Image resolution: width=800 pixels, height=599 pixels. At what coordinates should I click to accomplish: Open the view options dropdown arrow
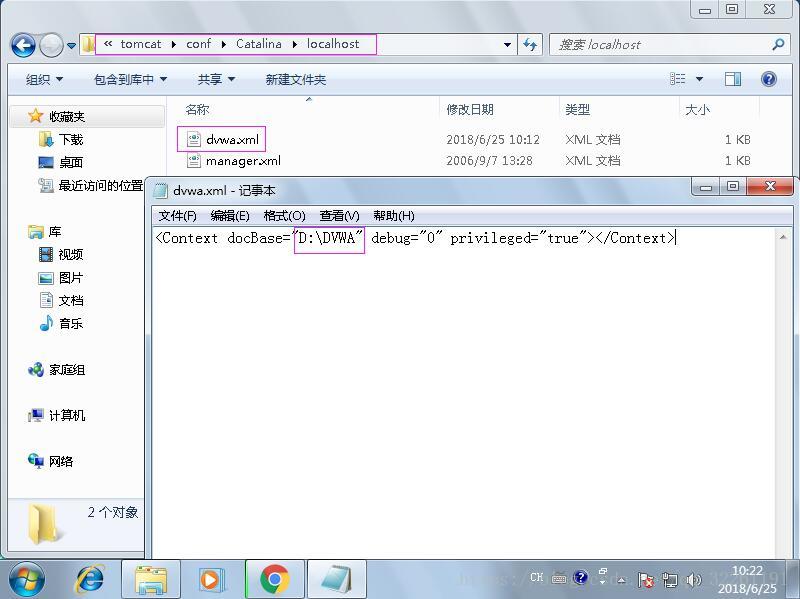699,79
